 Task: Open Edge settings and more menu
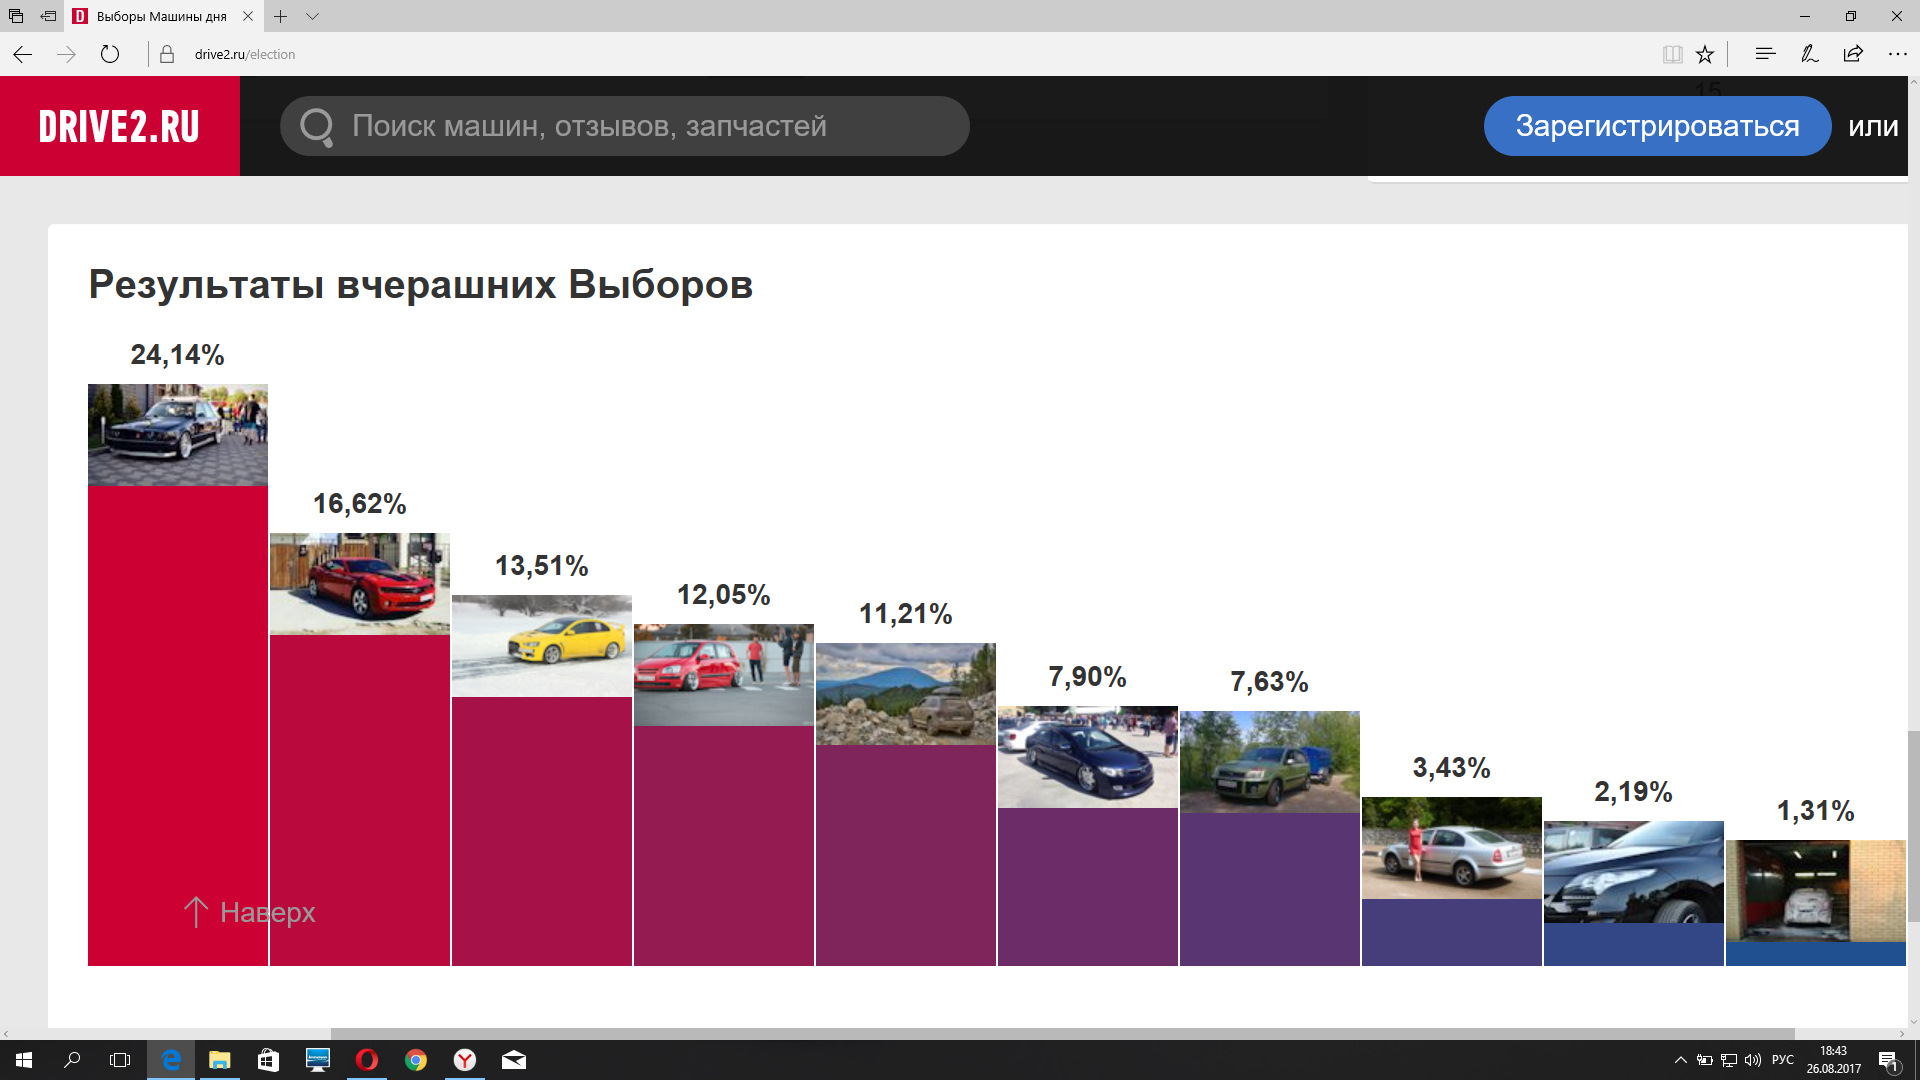pyautogui.click(x=1897, y=54)
